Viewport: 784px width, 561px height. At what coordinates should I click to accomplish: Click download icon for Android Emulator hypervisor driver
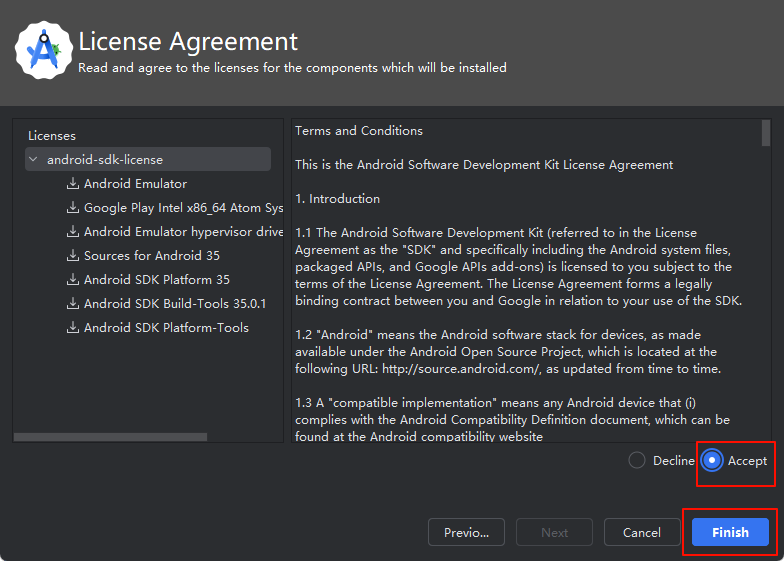click(72, 232)
